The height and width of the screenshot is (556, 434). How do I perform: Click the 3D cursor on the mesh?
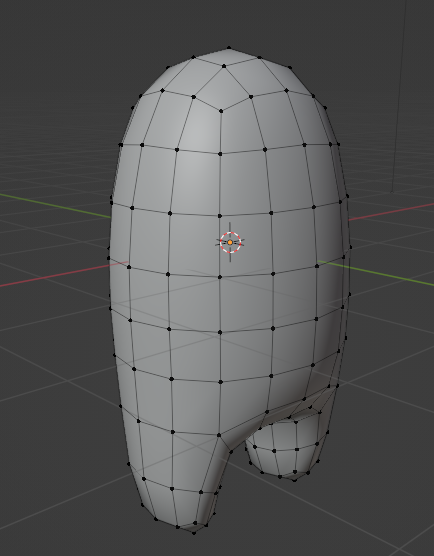(x=230, y=243)
